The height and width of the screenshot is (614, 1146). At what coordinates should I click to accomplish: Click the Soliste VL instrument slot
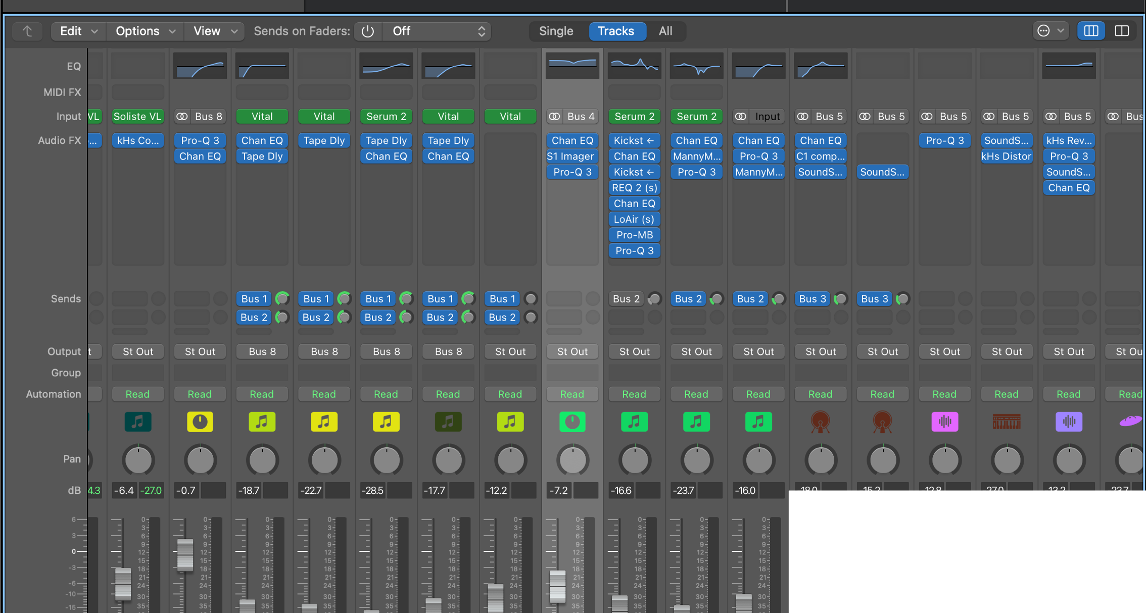(x=137, y=117)
